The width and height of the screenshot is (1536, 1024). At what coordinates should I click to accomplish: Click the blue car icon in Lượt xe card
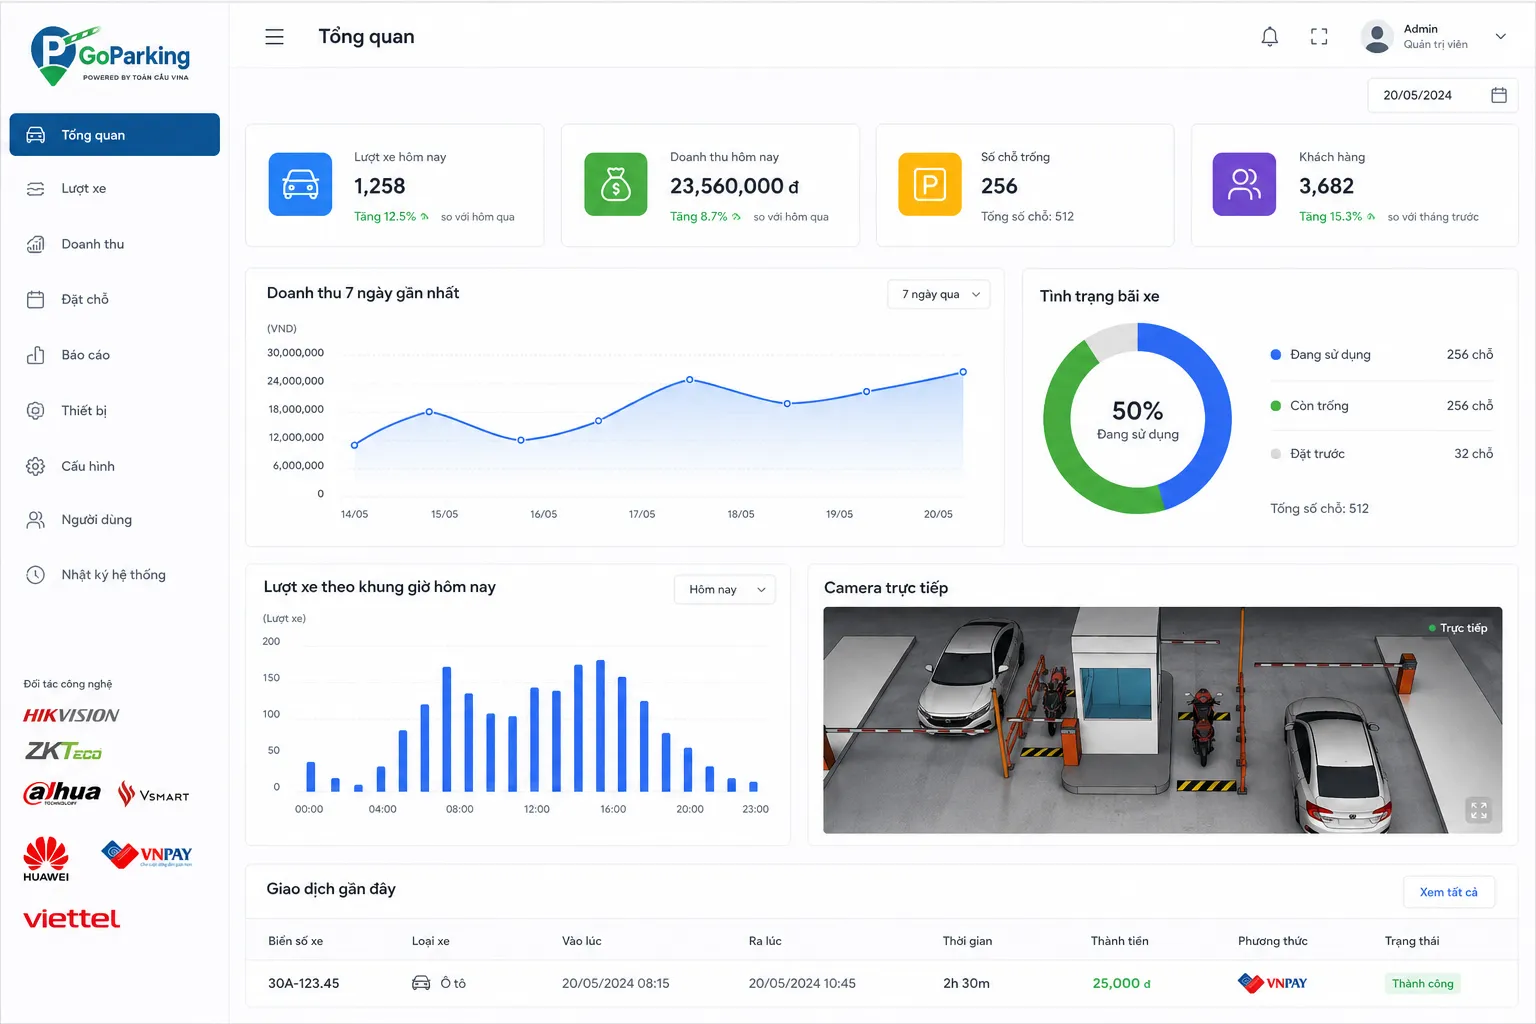(300, 184)
